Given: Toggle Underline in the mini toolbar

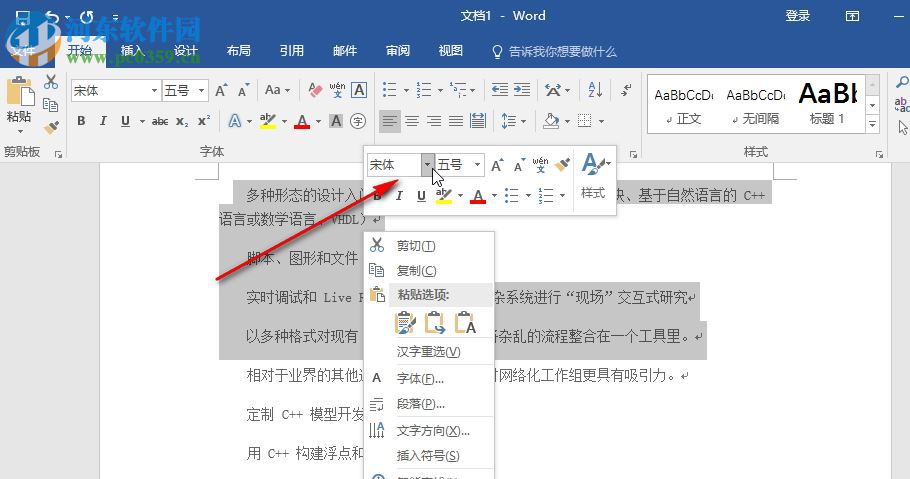Looking at the screenshot, I should coord(421,196).
